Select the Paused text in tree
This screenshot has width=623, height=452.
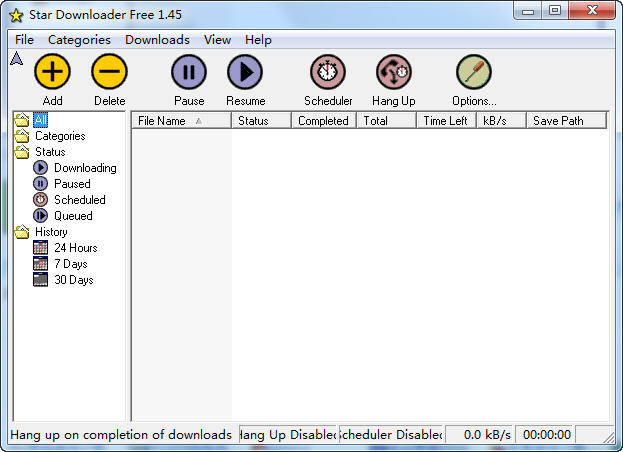coord(72,184)
